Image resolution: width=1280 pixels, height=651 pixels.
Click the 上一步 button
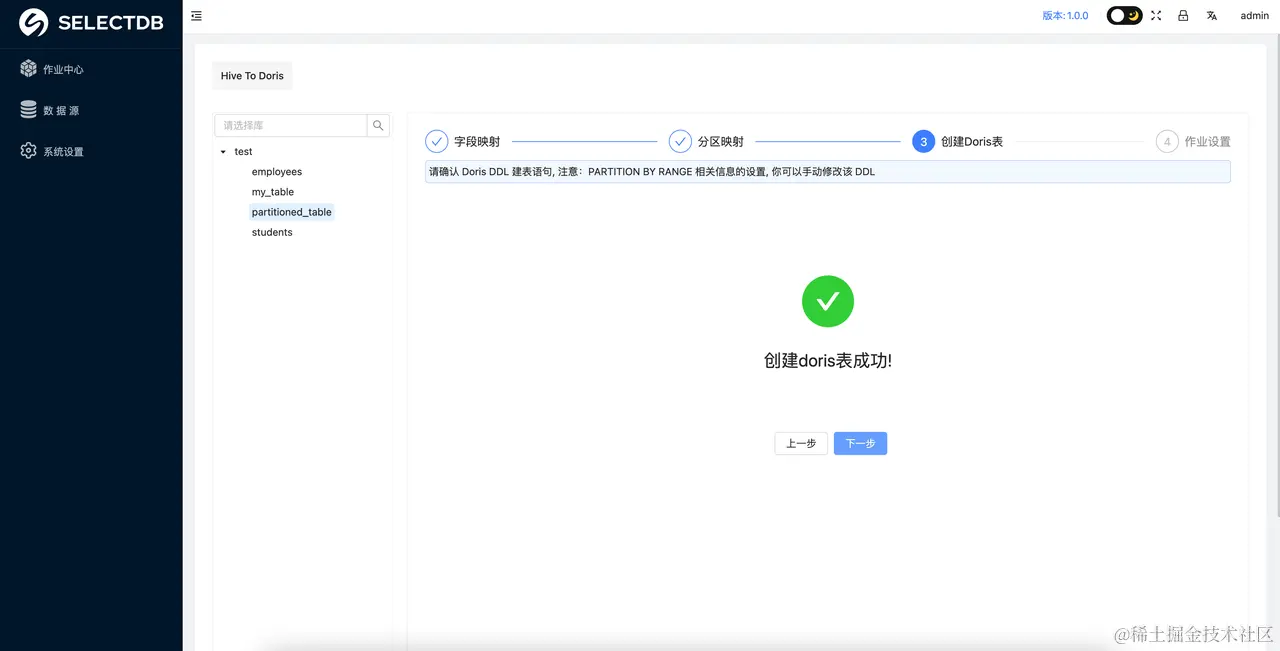(800, 443)
